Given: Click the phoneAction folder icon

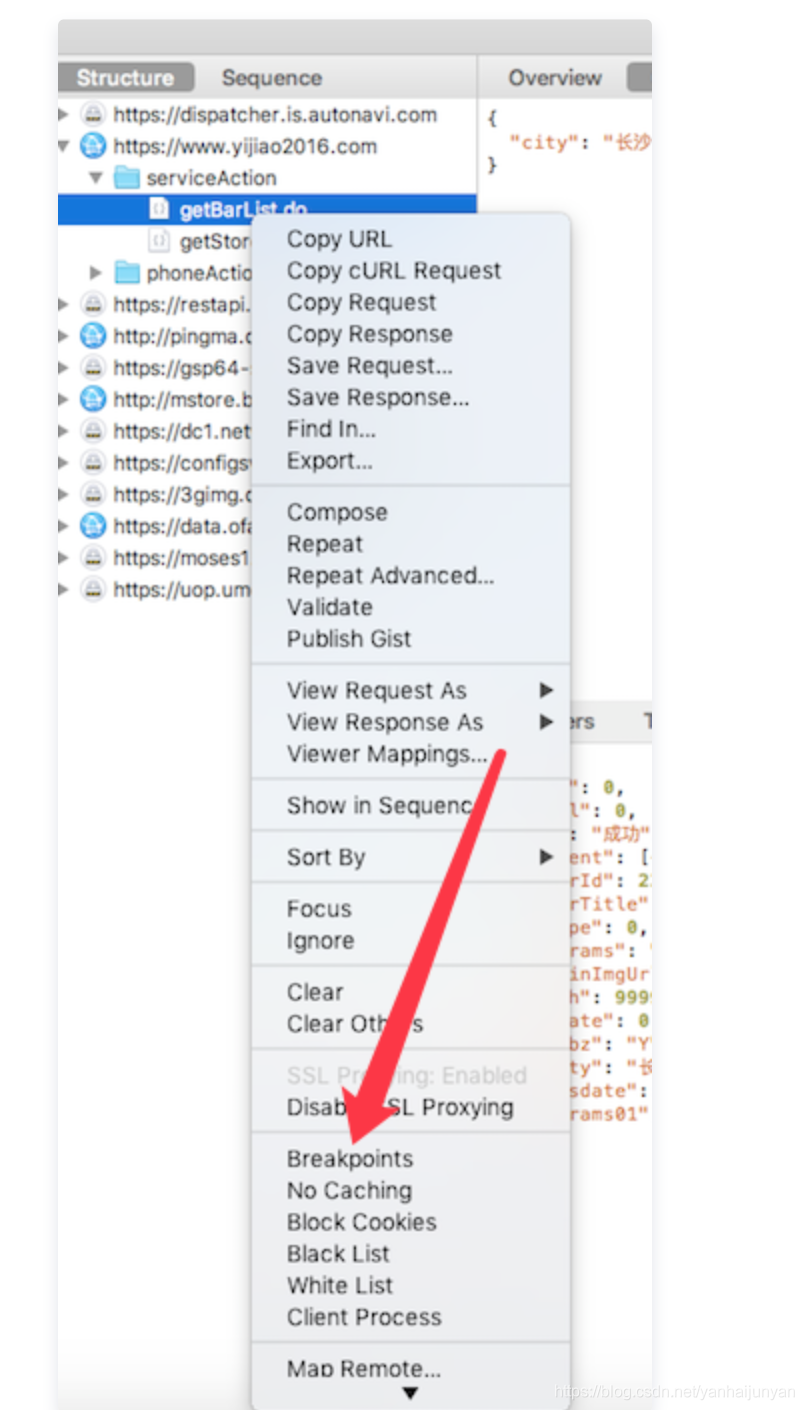Looking at the screenshot, I should pos(126,273).
